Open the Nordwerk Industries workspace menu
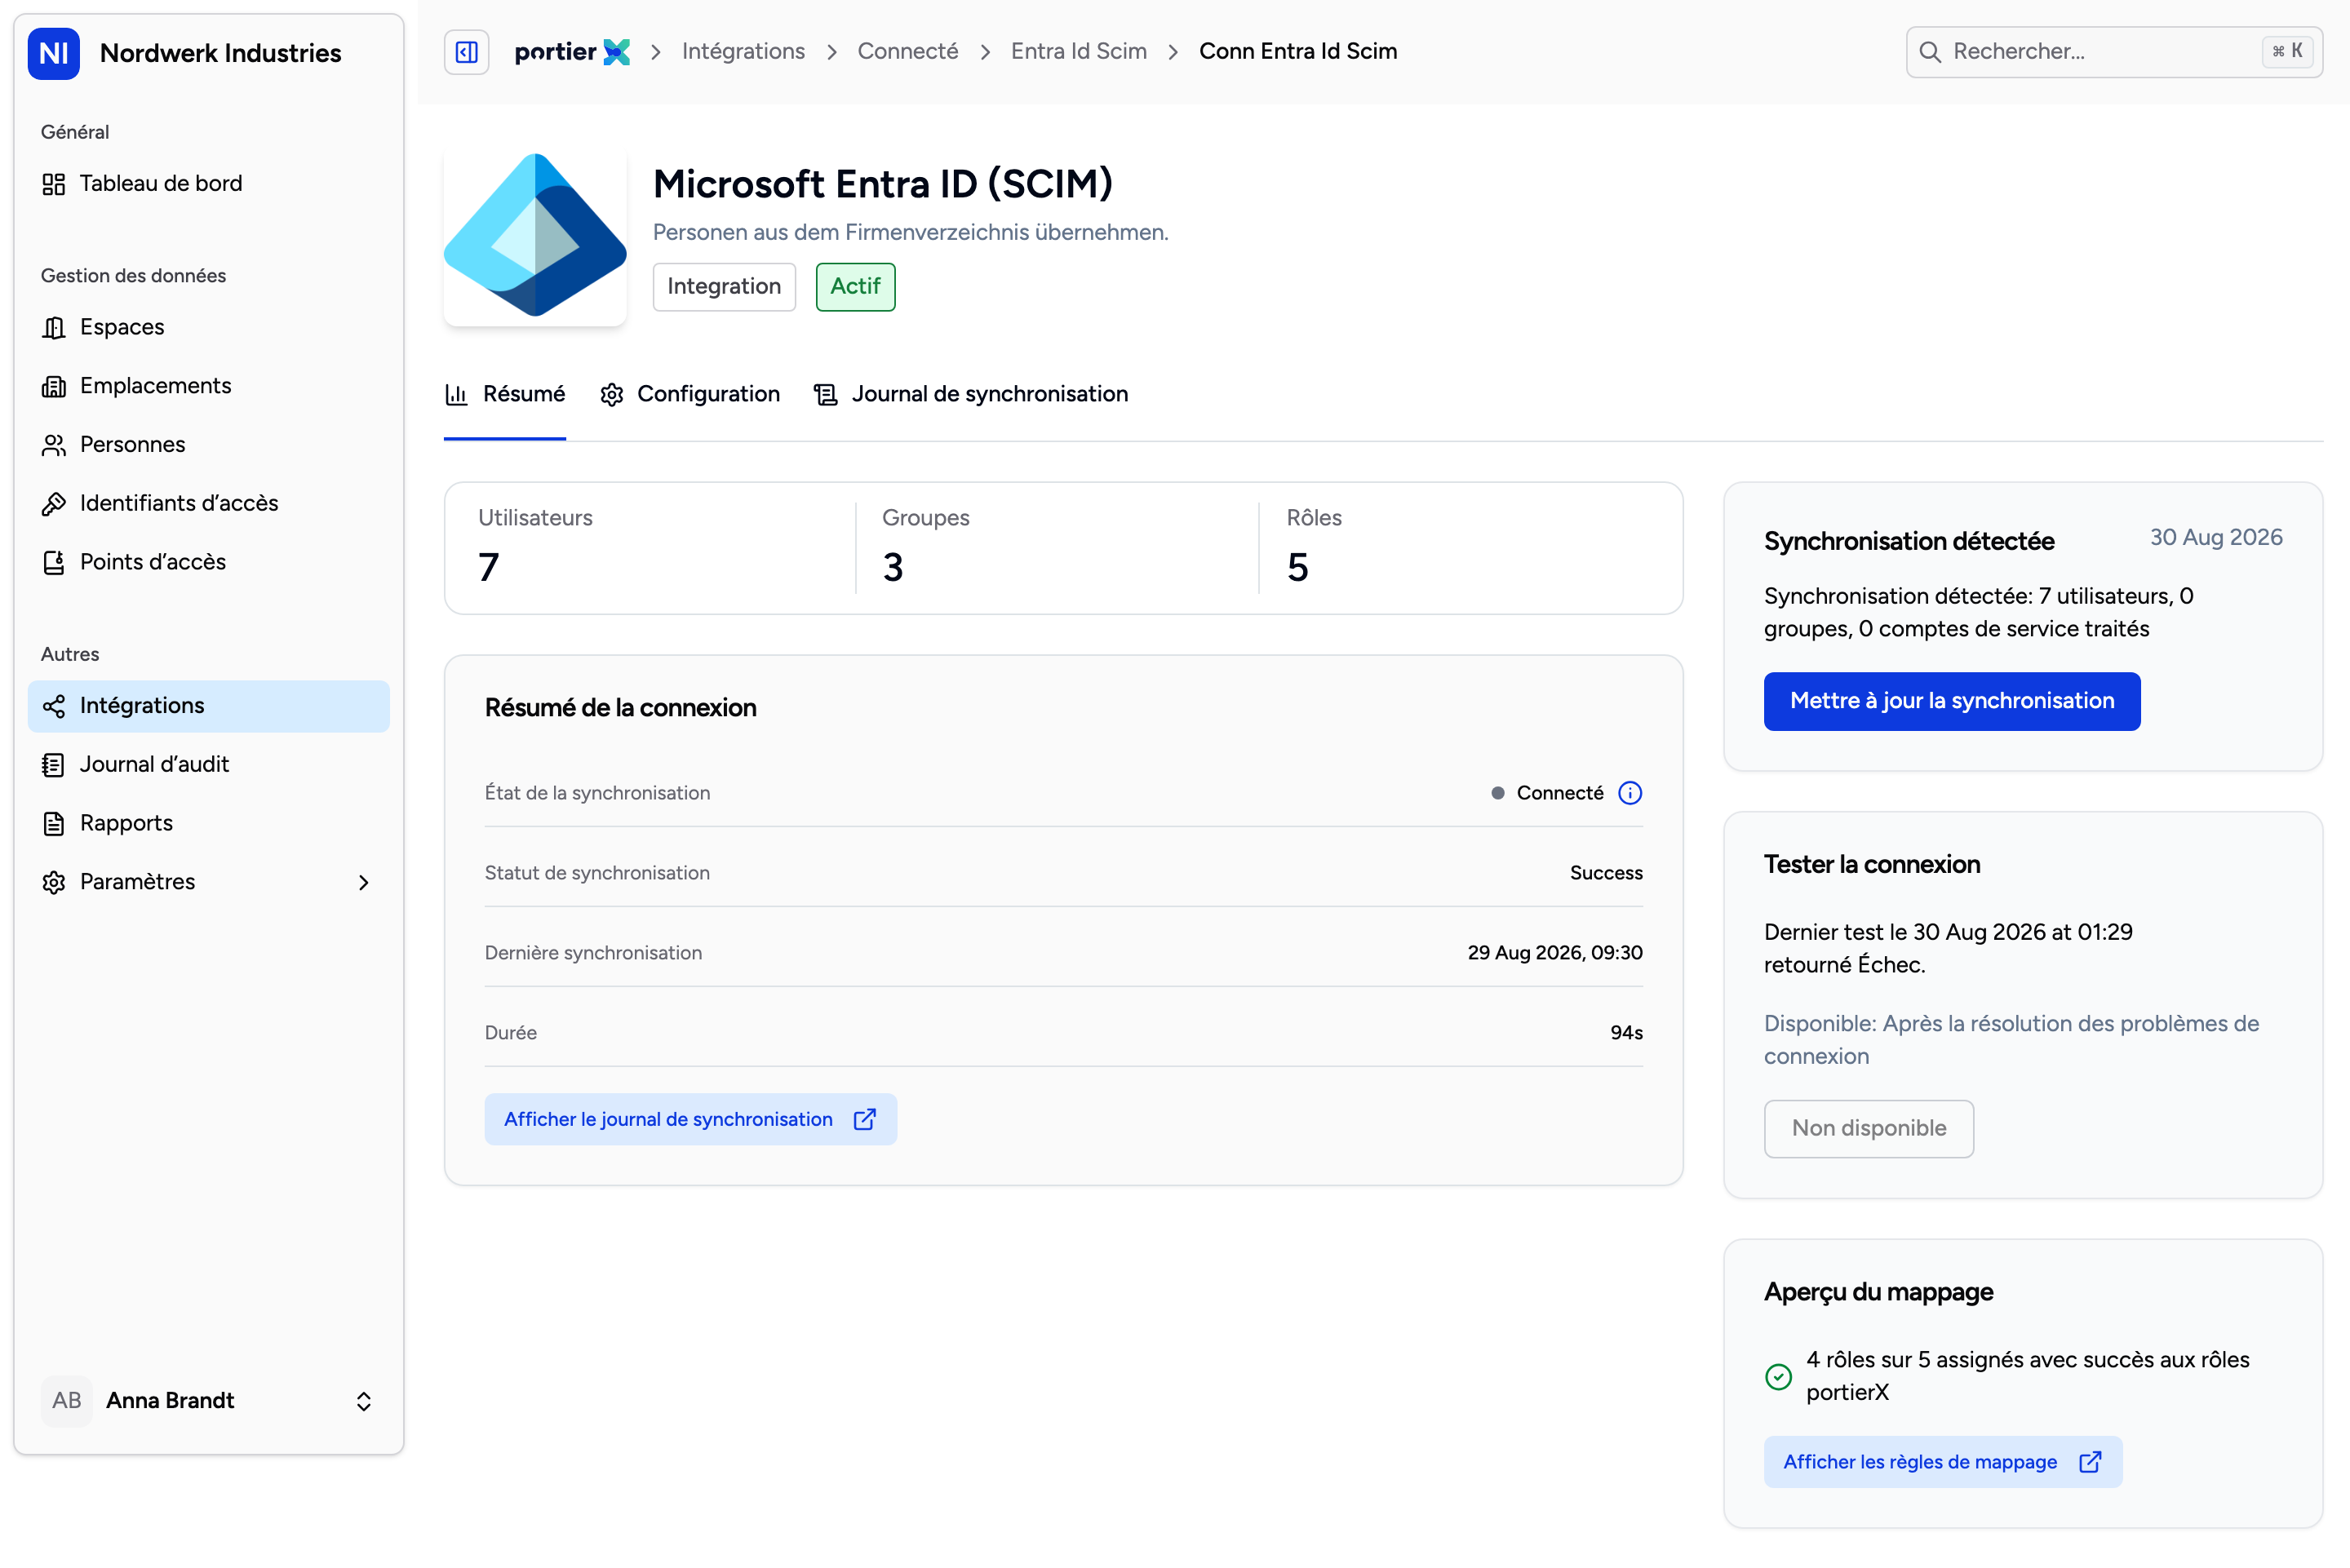 208,53
